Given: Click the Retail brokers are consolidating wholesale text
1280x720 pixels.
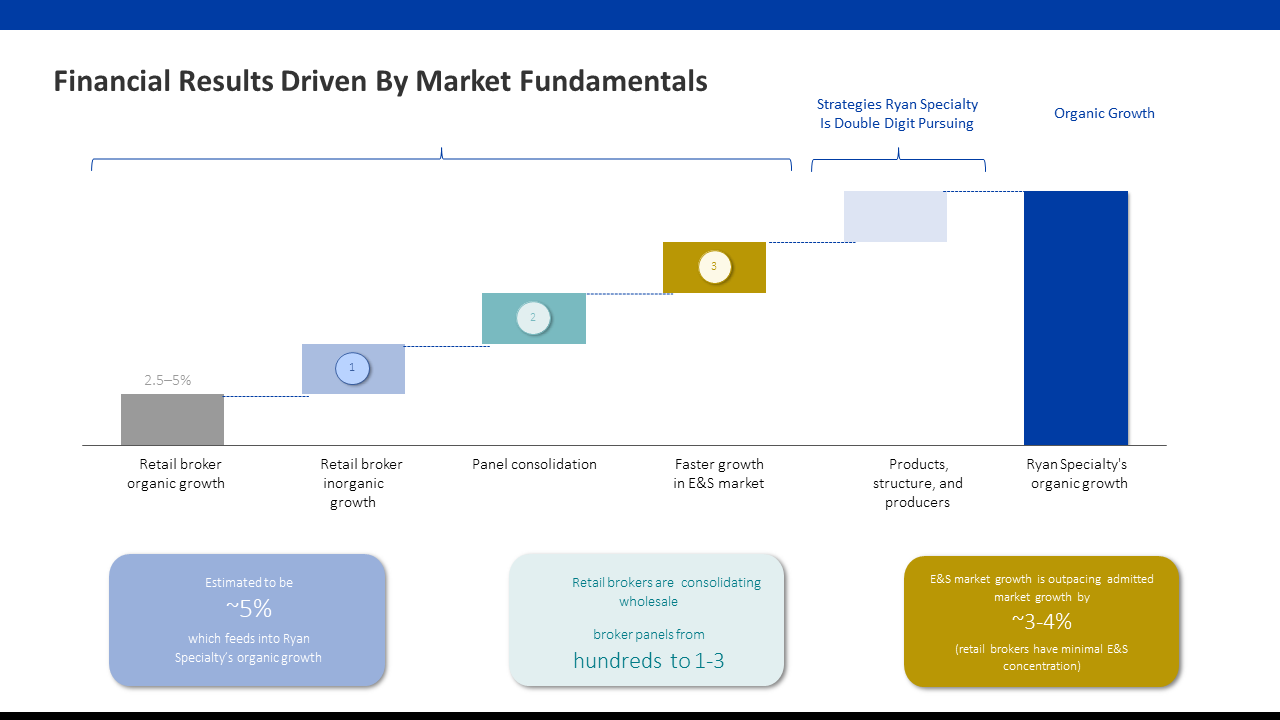Looking at the screenshot, I should tap(666, 592).
